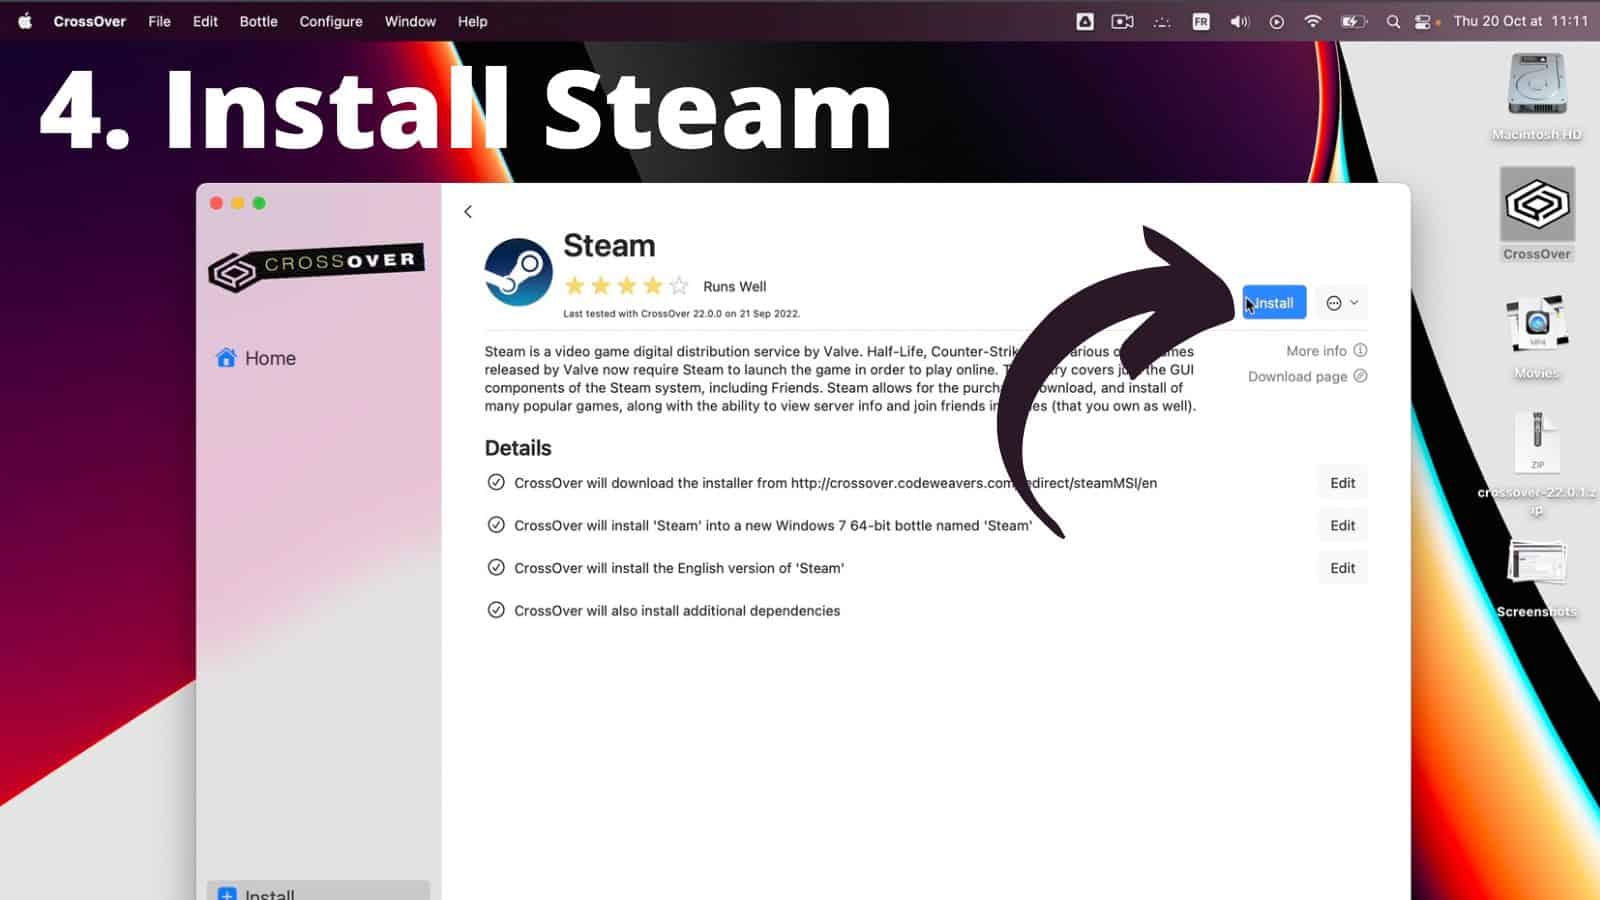The image size is (1600, 900).
Task: Open the Apple menu
Action: (25, 21)
